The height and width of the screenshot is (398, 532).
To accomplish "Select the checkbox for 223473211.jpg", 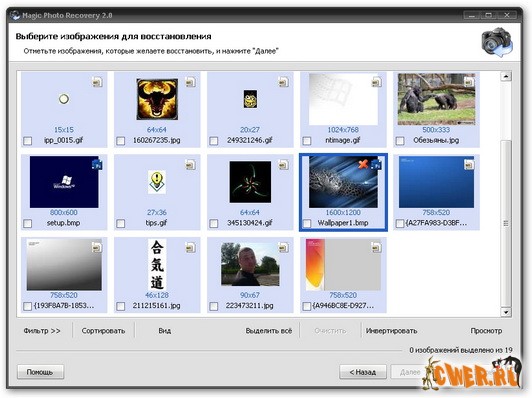I will coord(214,306).
